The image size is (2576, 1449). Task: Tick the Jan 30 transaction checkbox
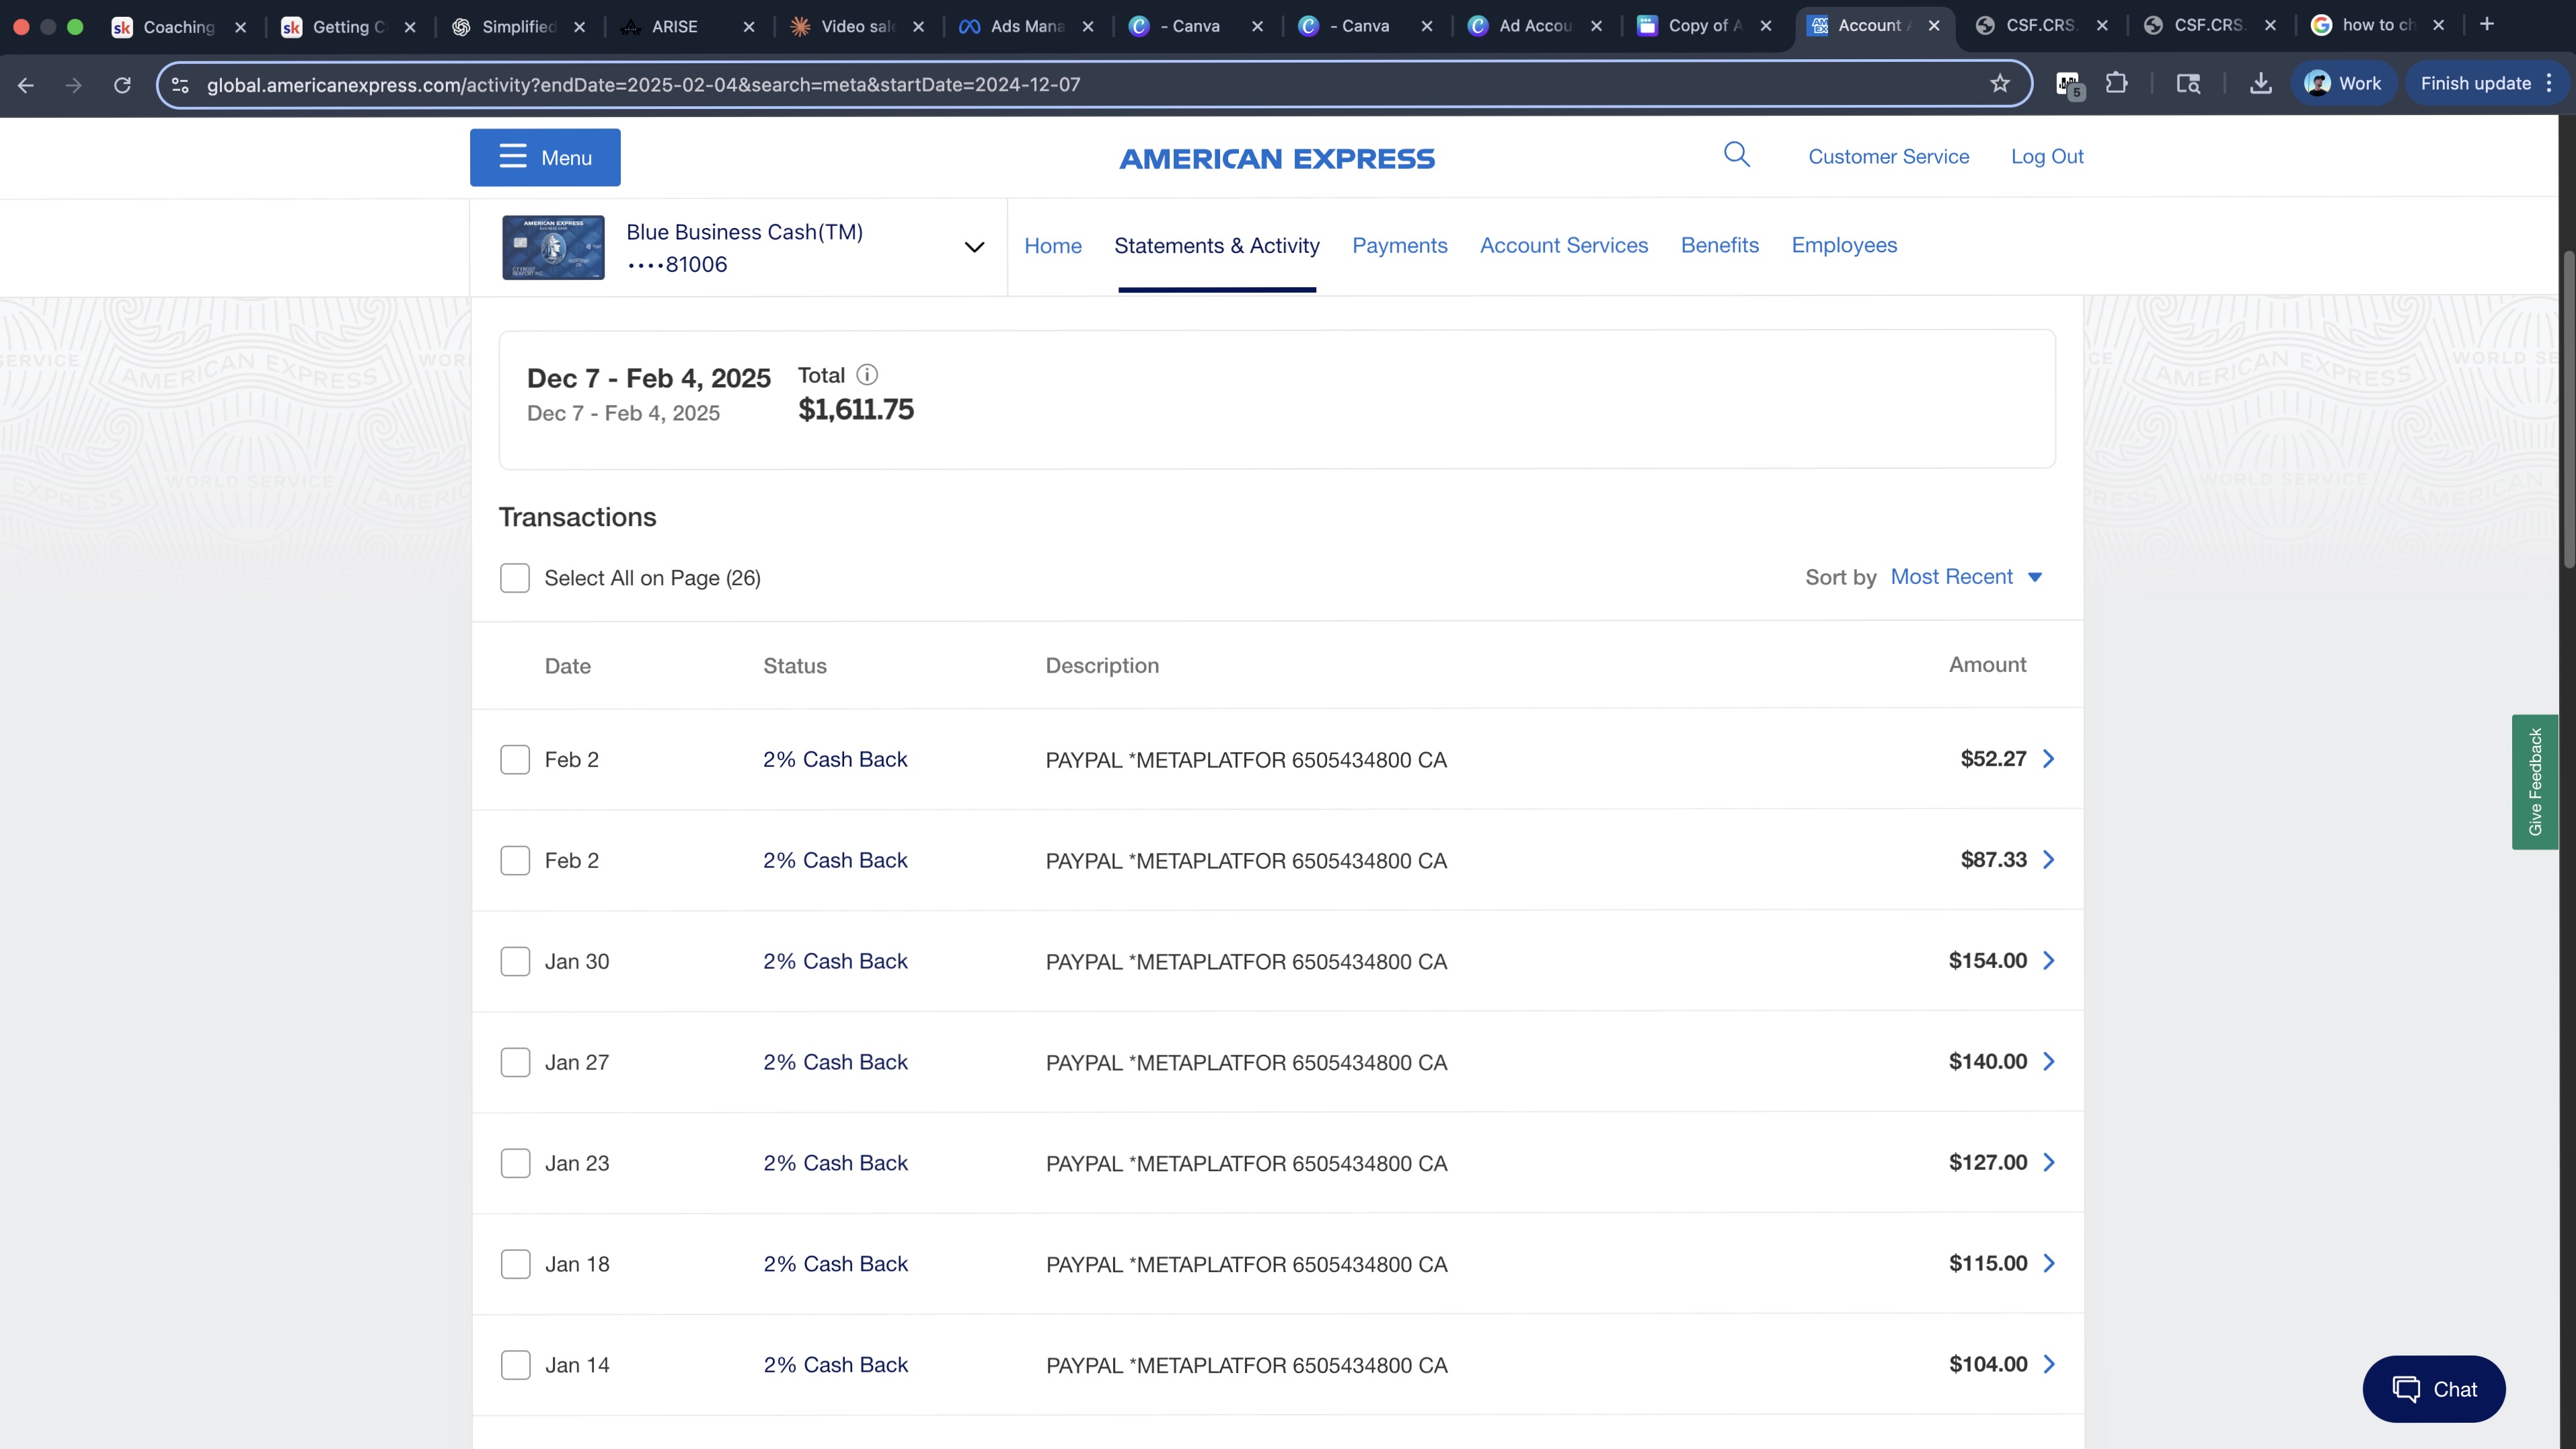pyautogui.click(x=515, y=961)
